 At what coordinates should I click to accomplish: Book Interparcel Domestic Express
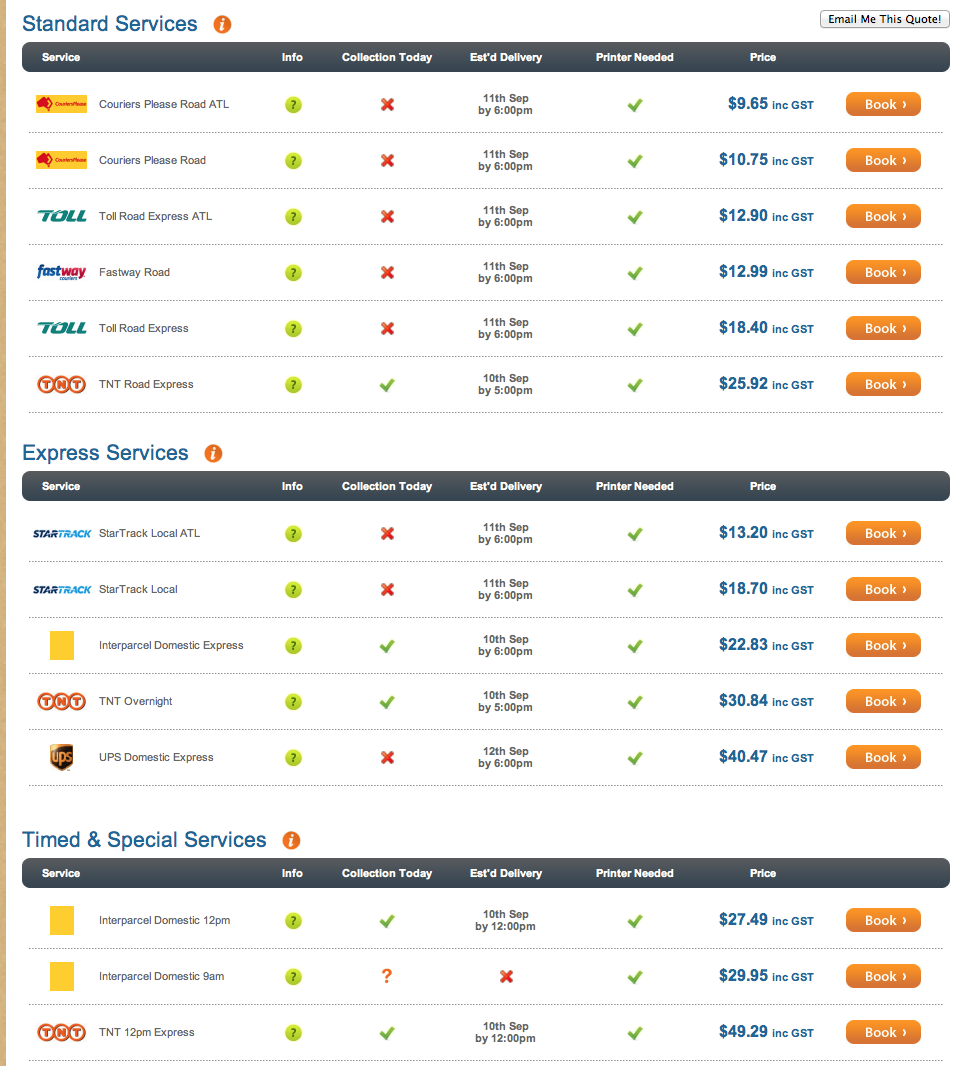tap(883, 645)
